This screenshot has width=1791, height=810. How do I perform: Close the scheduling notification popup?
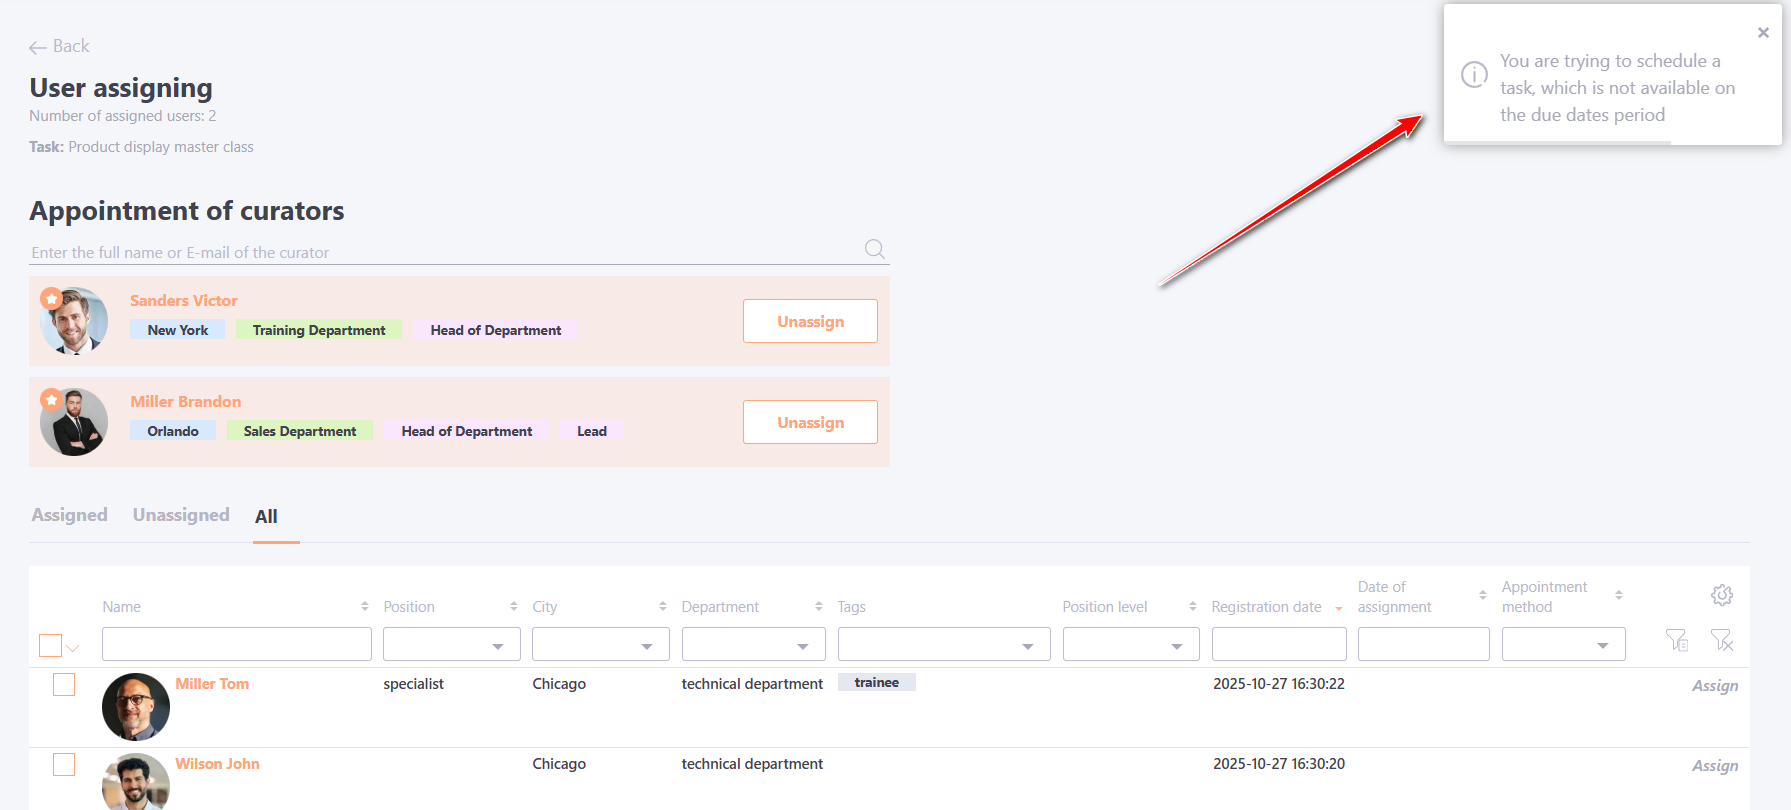(x=1763, y=33)
